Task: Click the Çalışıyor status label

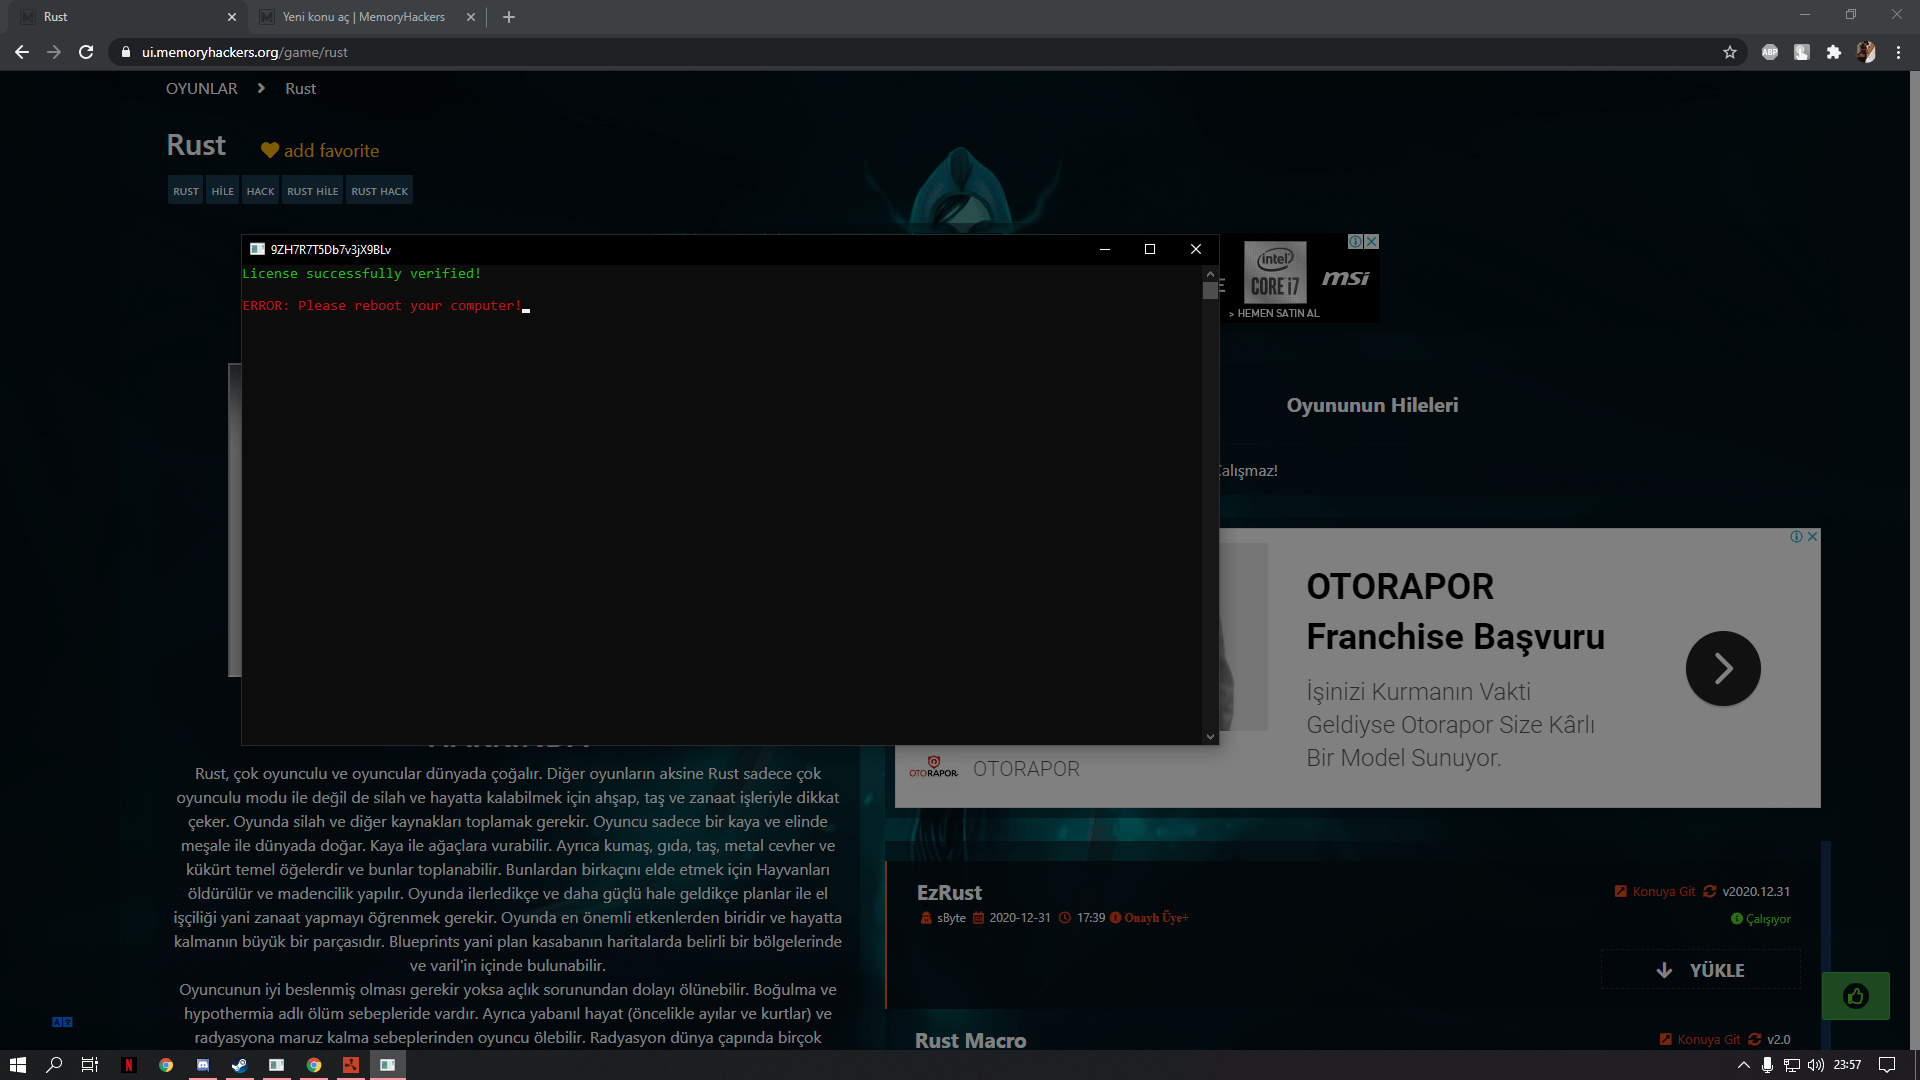Action: point(1761,919)
